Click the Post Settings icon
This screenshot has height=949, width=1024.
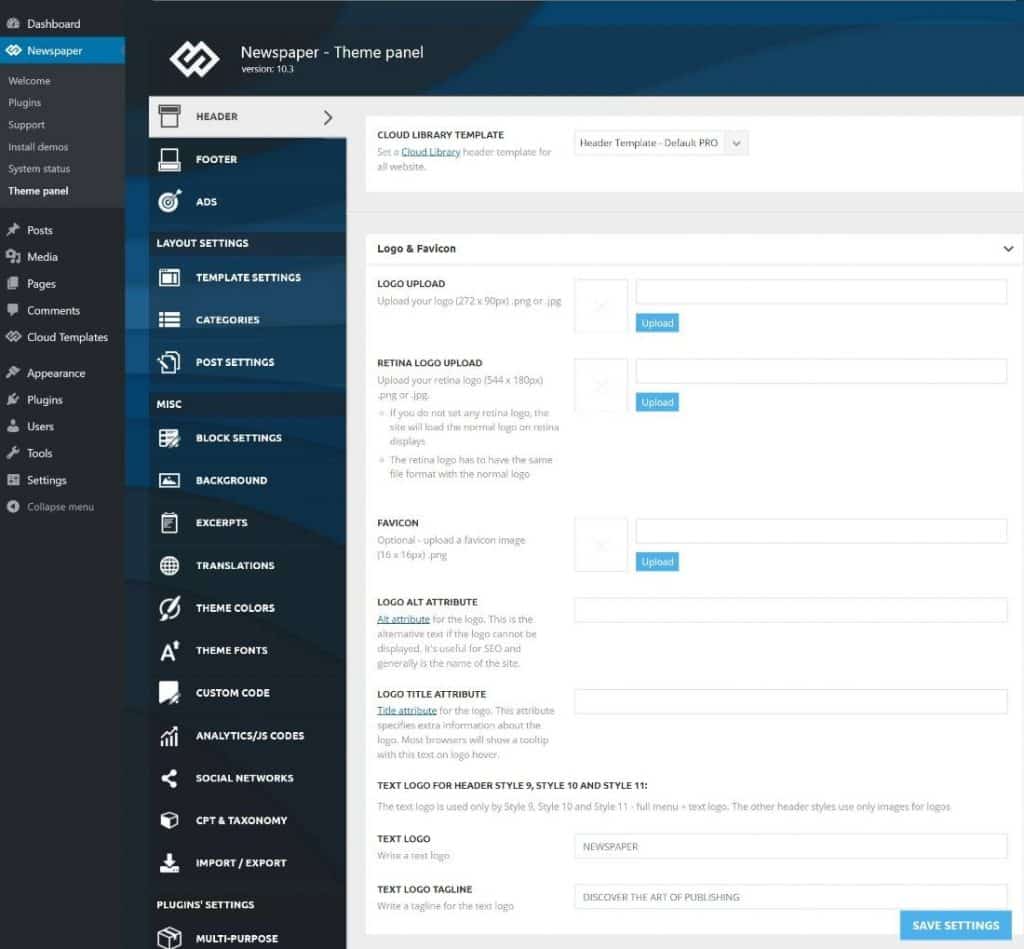tap(169, 362)
